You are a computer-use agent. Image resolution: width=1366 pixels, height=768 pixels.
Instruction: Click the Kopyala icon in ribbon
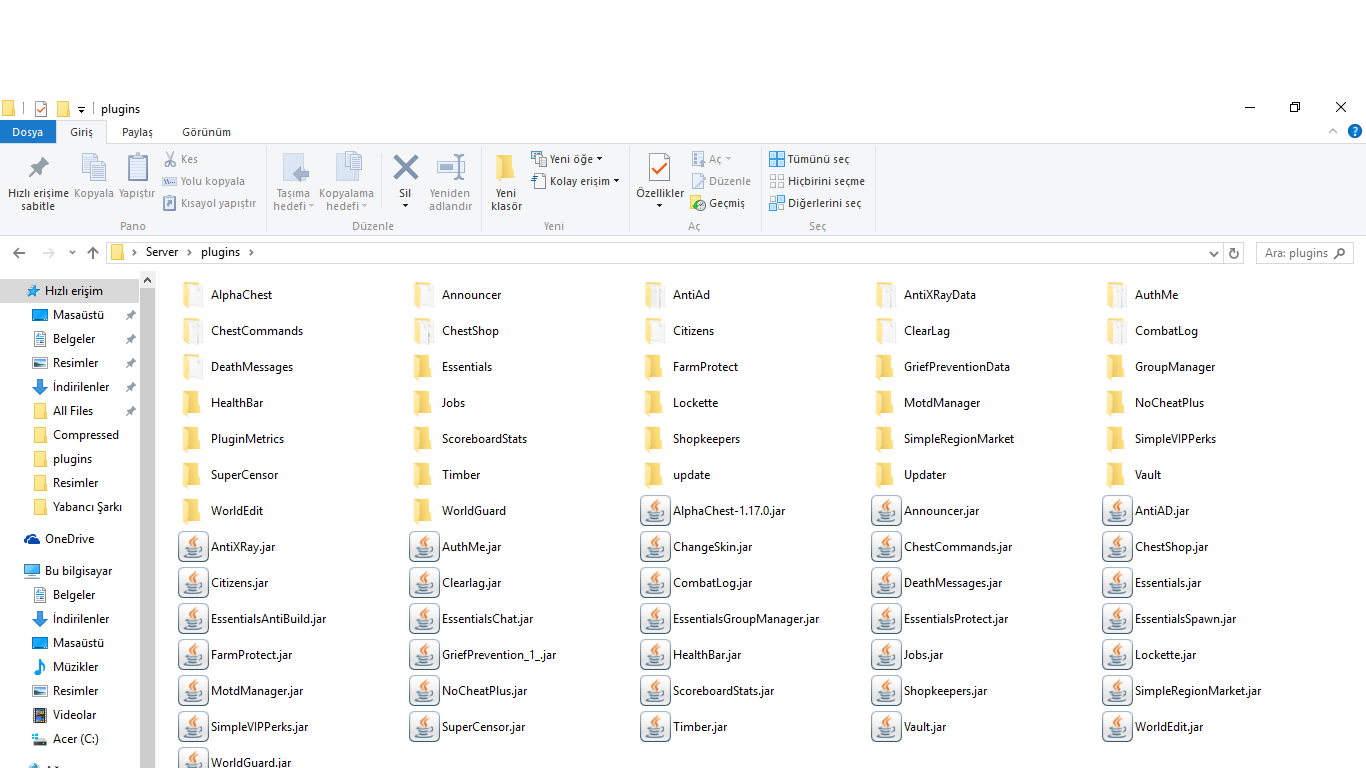coord(94,168)
